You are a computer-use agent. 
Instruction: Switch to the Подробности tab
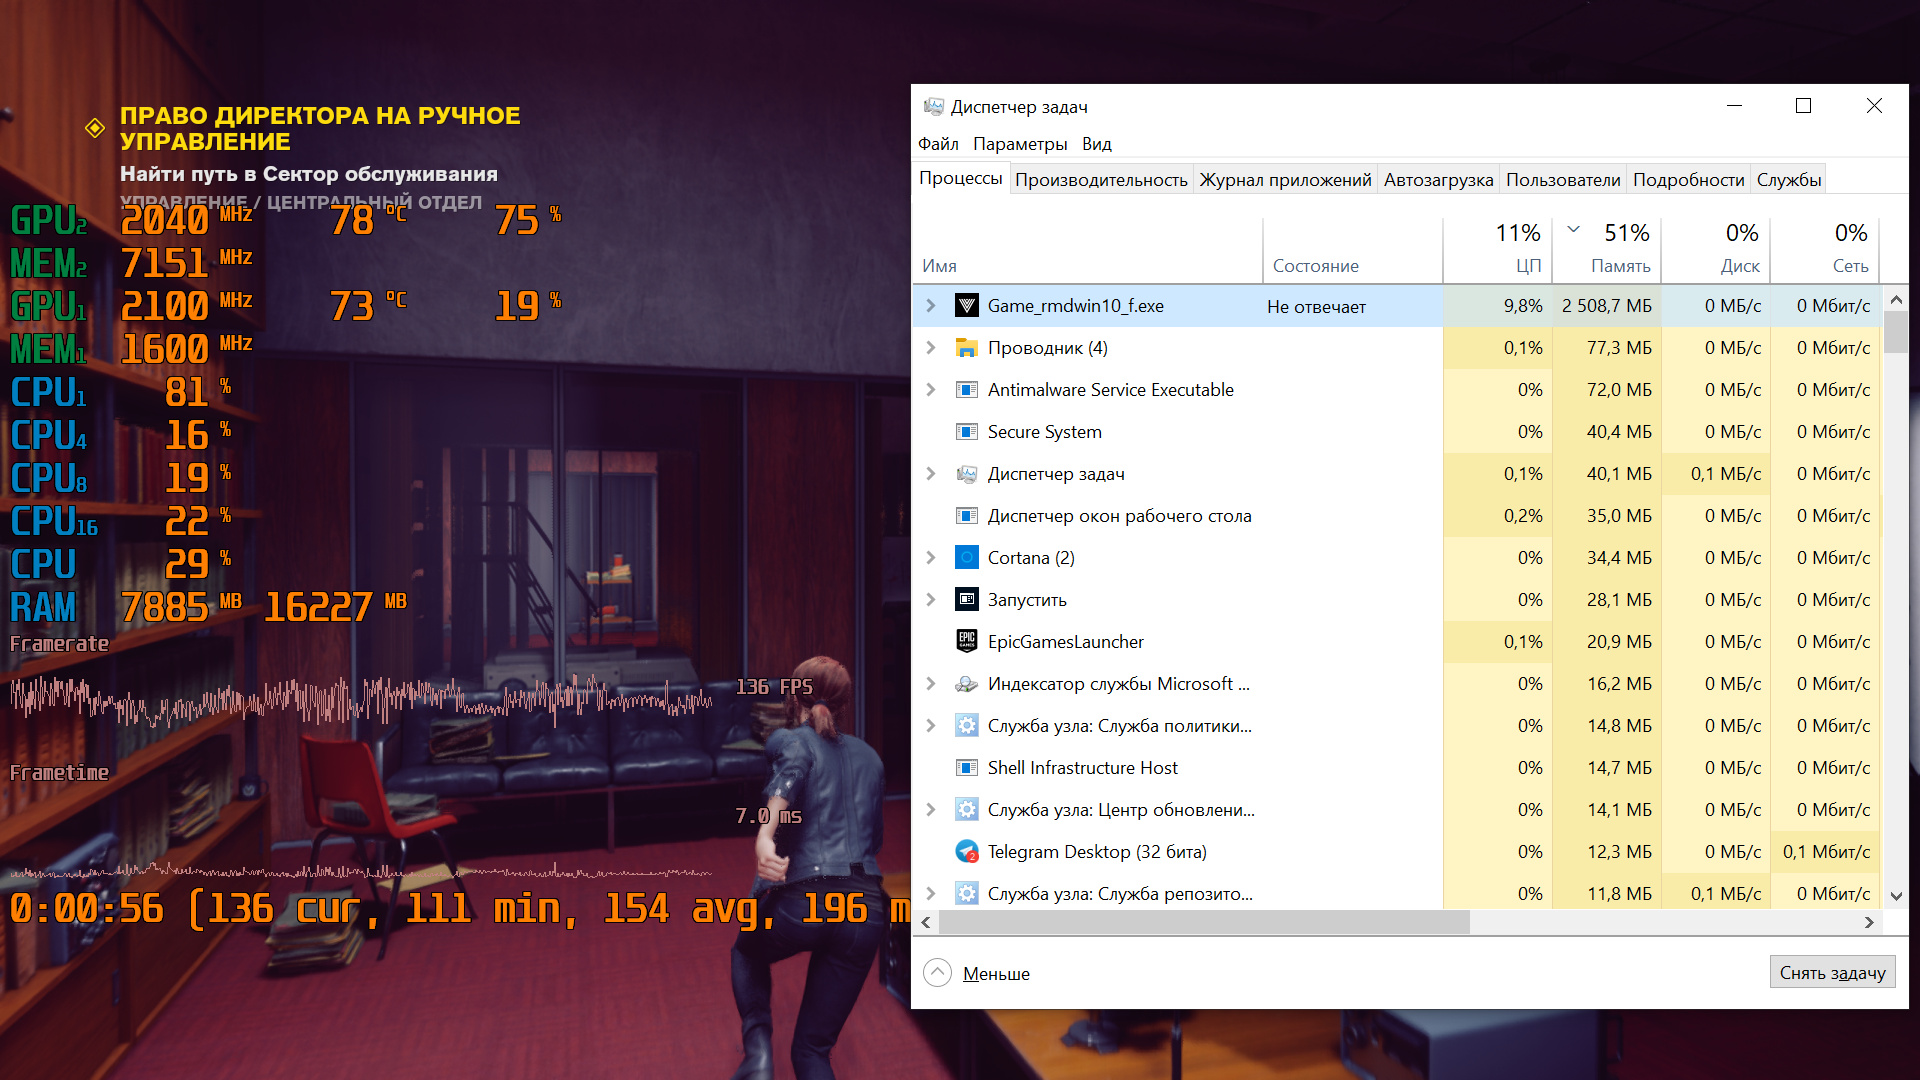1688,180
